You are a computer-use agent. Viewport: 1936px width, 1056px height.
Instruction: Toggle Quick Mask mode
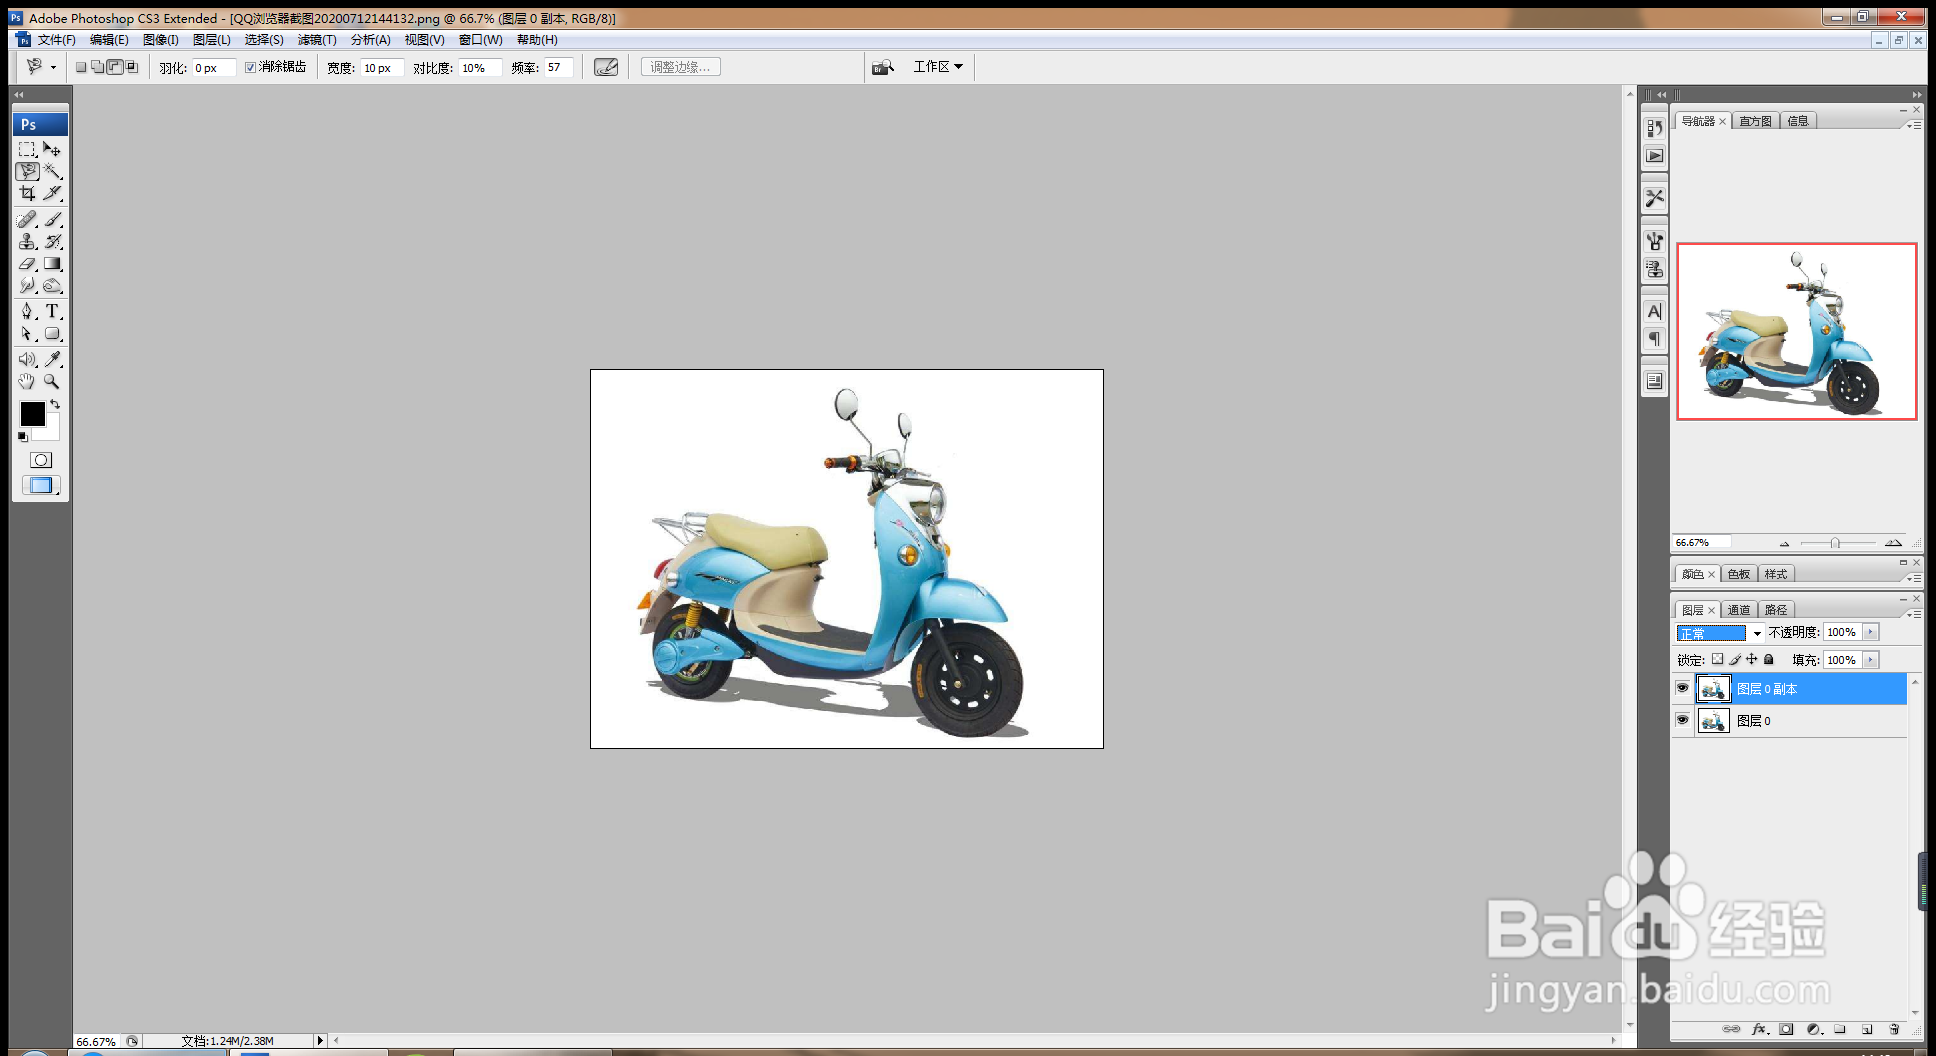[x=40, y=460]
